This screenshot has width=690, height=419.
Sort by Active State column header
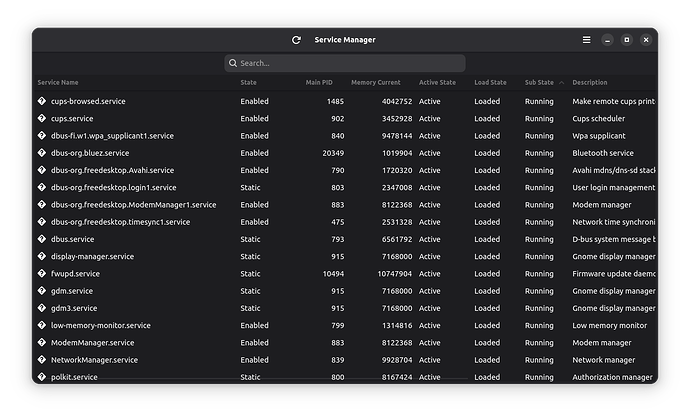436,82
